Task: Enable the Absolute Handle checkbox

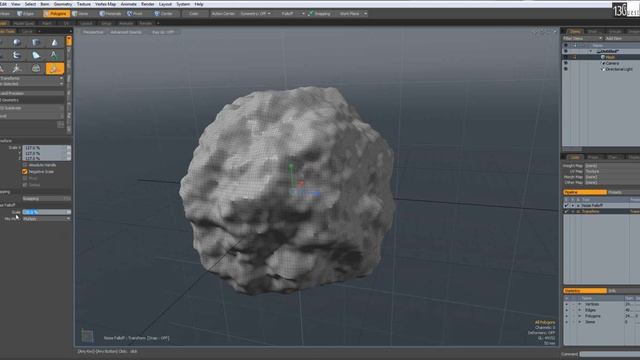Action: (25, 165)
